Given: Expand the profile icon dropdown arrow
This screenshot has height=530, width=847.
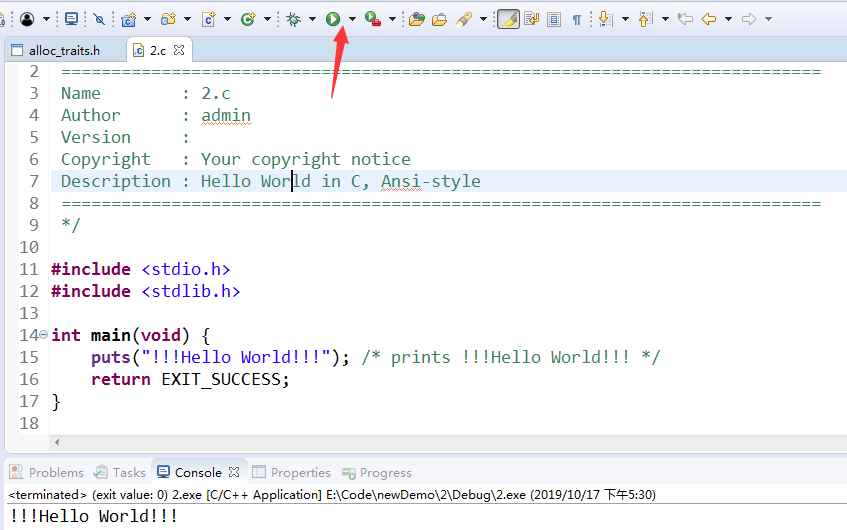Looking at the screenshot, I should tap(46, 19).
